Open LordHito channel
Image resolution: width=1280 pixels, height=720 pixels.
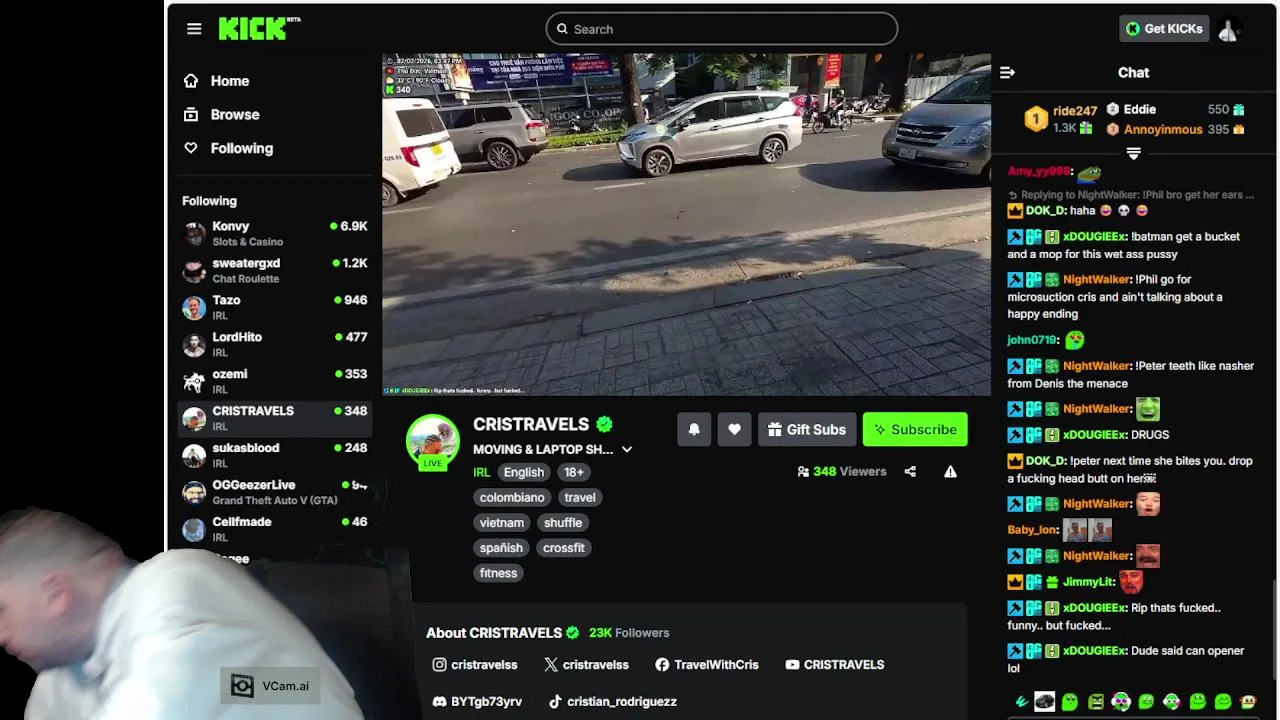tap(276, 345)
